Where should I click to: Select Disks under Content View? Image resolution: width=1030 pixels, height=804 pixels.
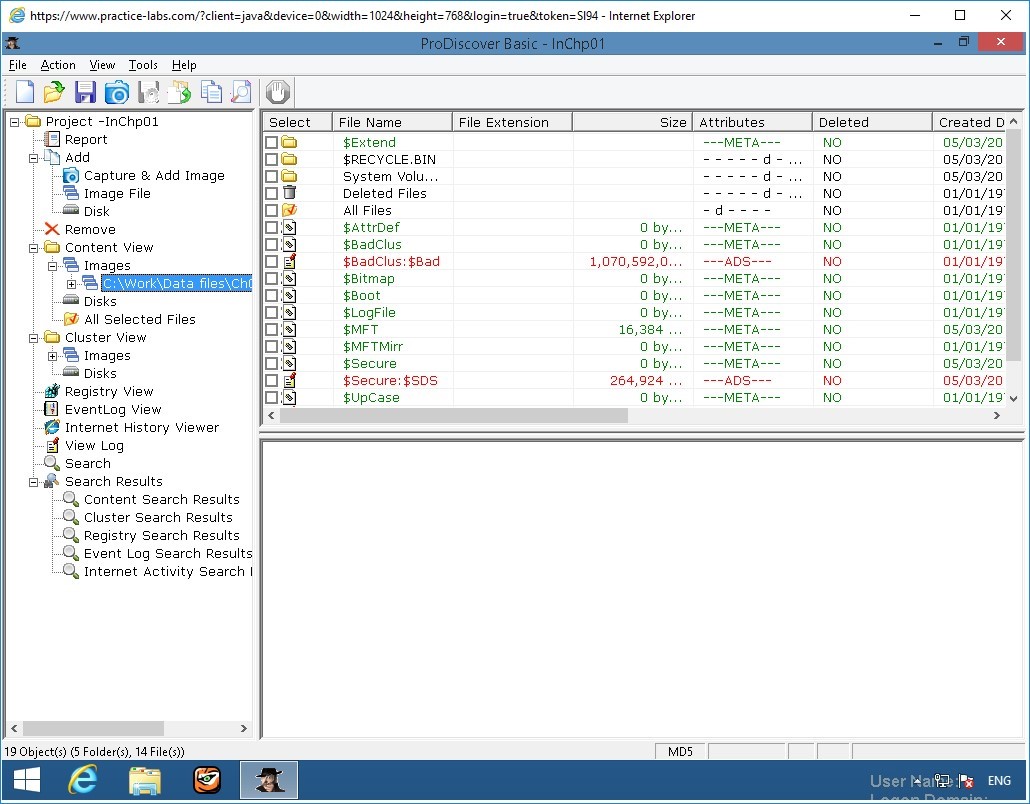coord(100,302)
